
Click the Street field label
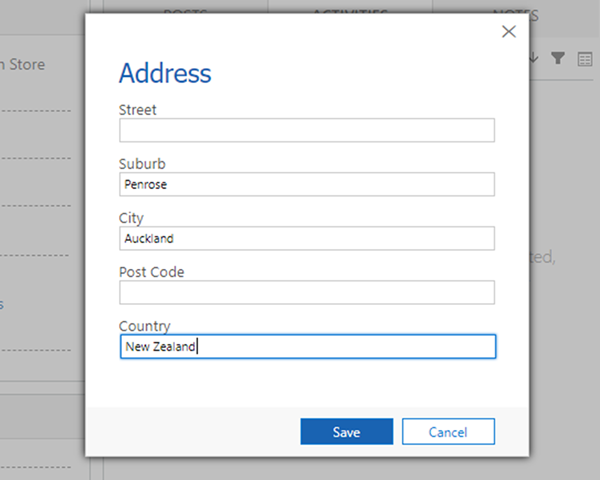[x=138, y=110]
